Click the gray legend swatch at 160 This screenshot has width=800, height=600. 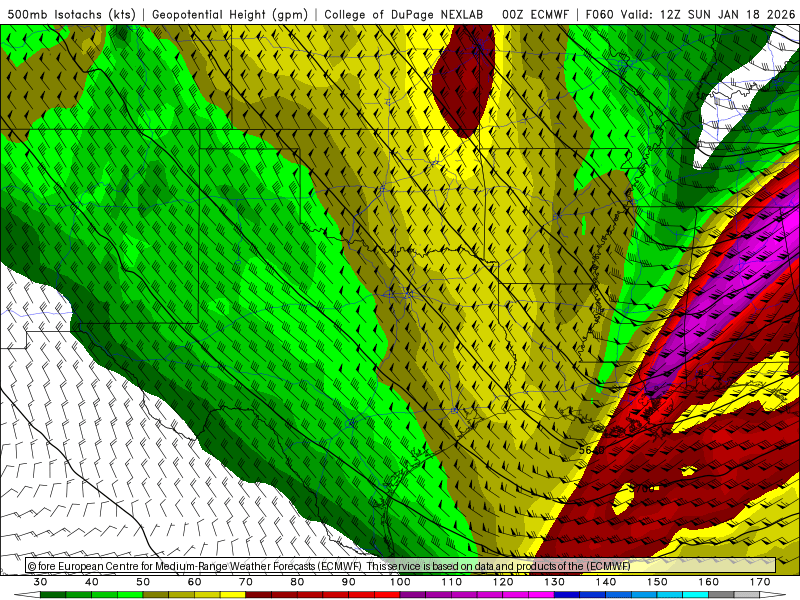tap(721, 595)
